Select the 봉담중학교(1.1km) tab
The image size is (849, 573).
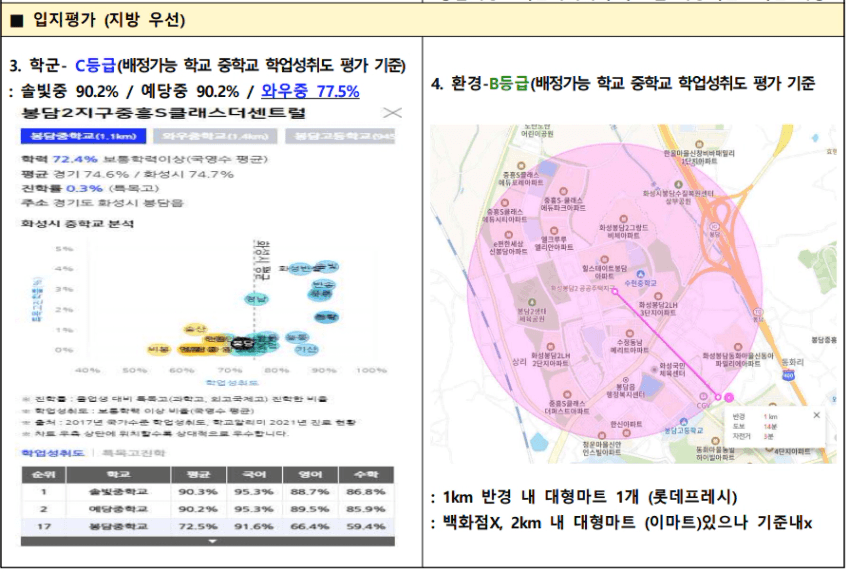click(83, 136)
